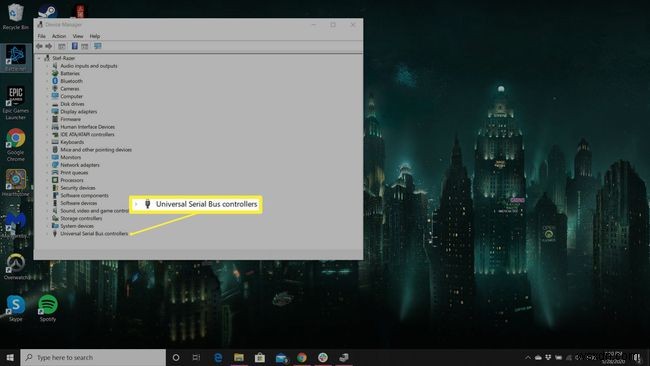The width and height of the screenshot is (650, 366).
Task: Click the Cortana circle on taskbar
Action: [176, 357]
